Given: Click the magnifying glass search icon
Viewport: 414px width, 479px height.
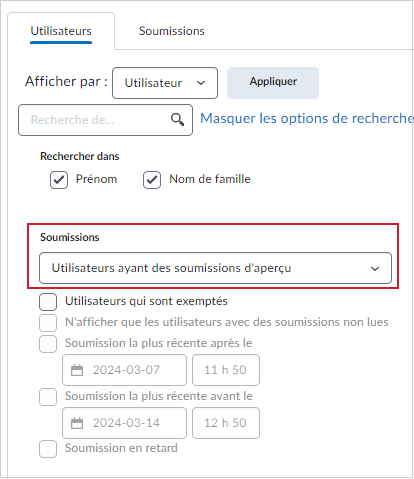Looking at the screenshot, I should click(177, 119).
